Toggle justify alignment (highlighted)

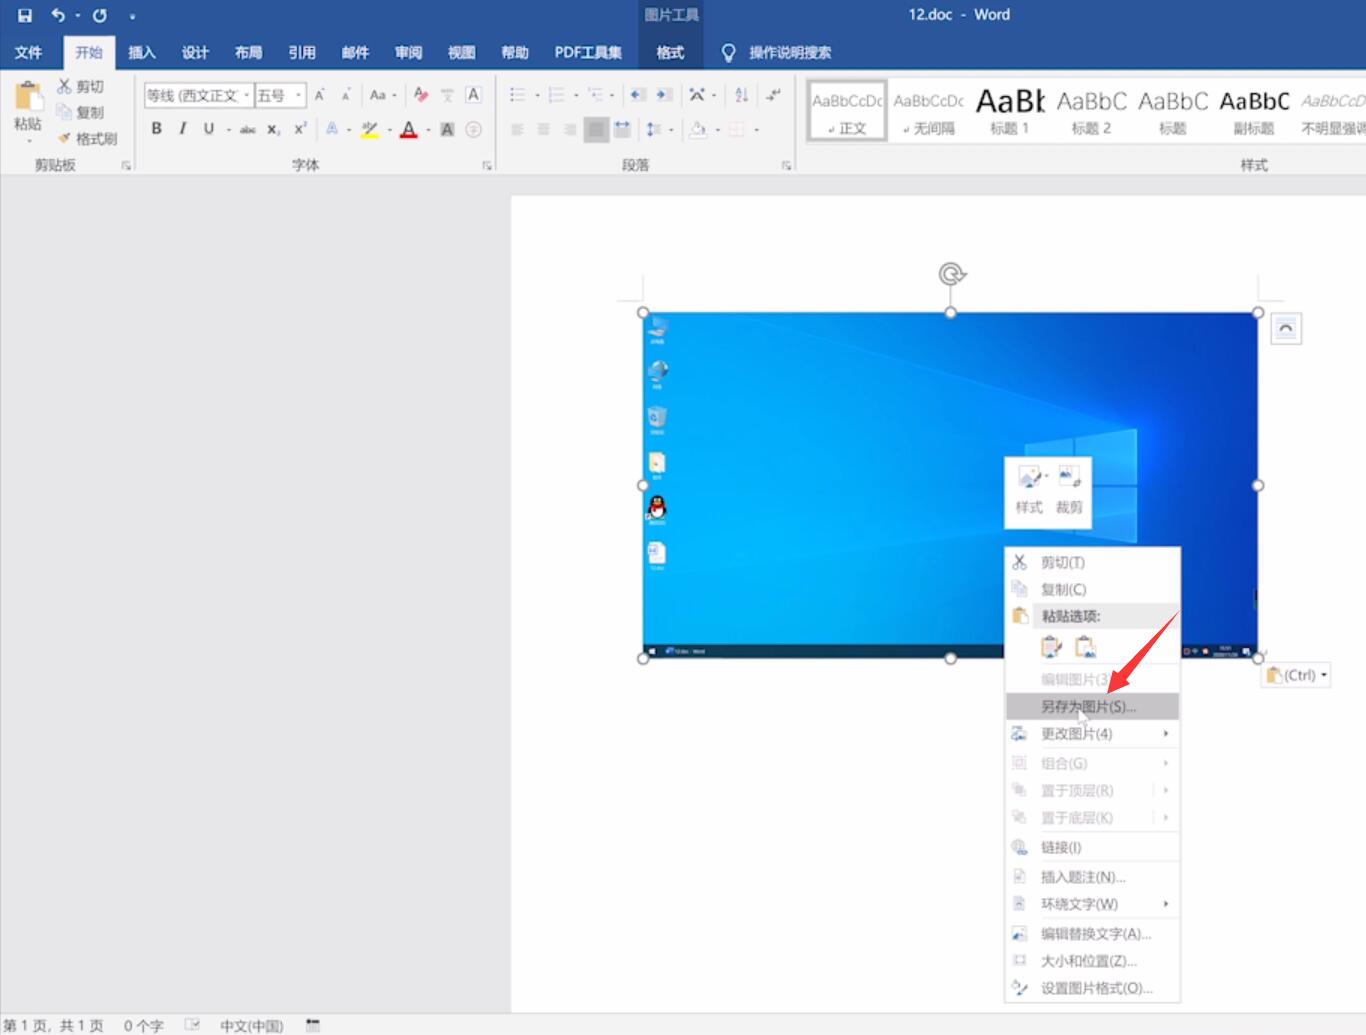(x=596, y=129)
